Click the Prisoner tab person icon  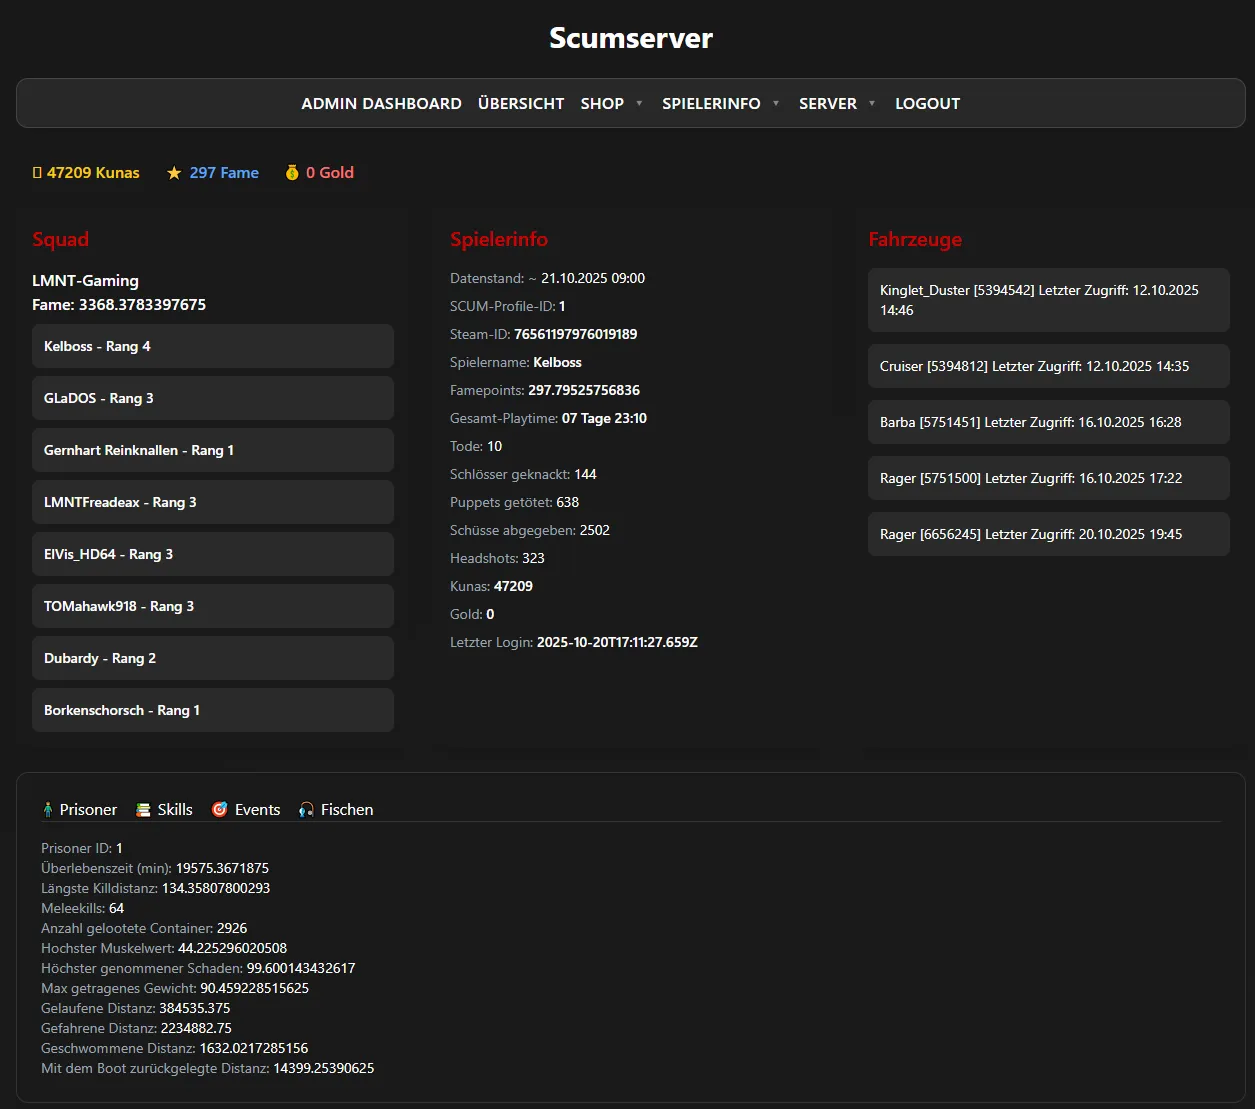coord(47,810)
